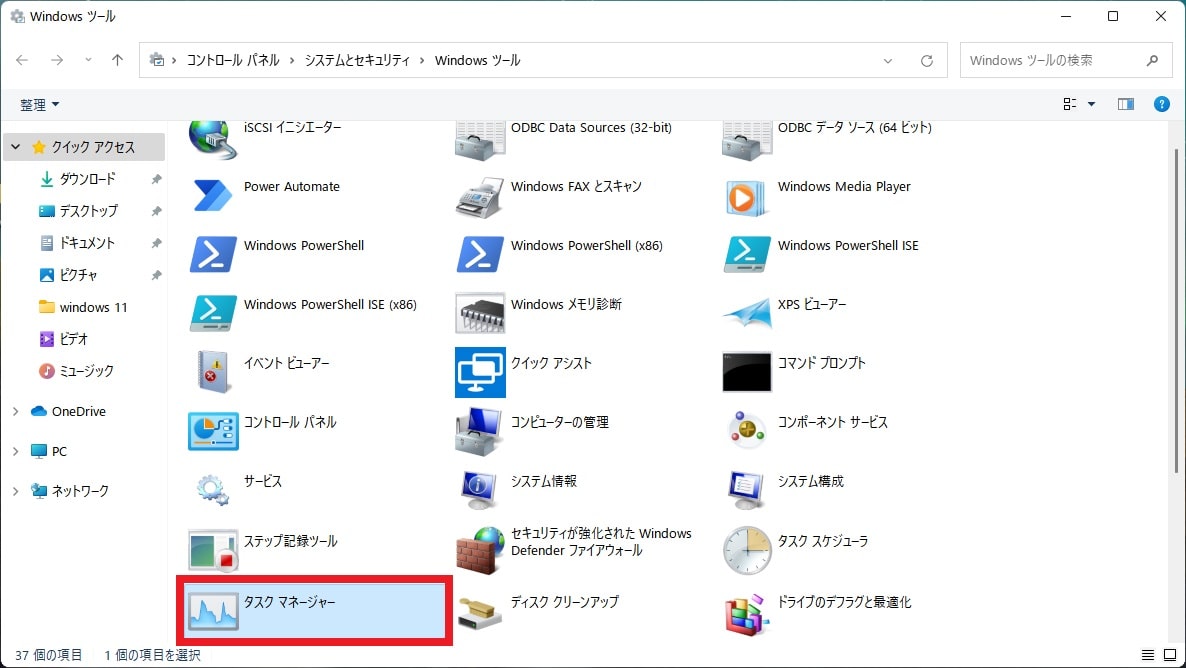
Task: Select the コンピューターの管理 icon
Action: pos(480,431)
